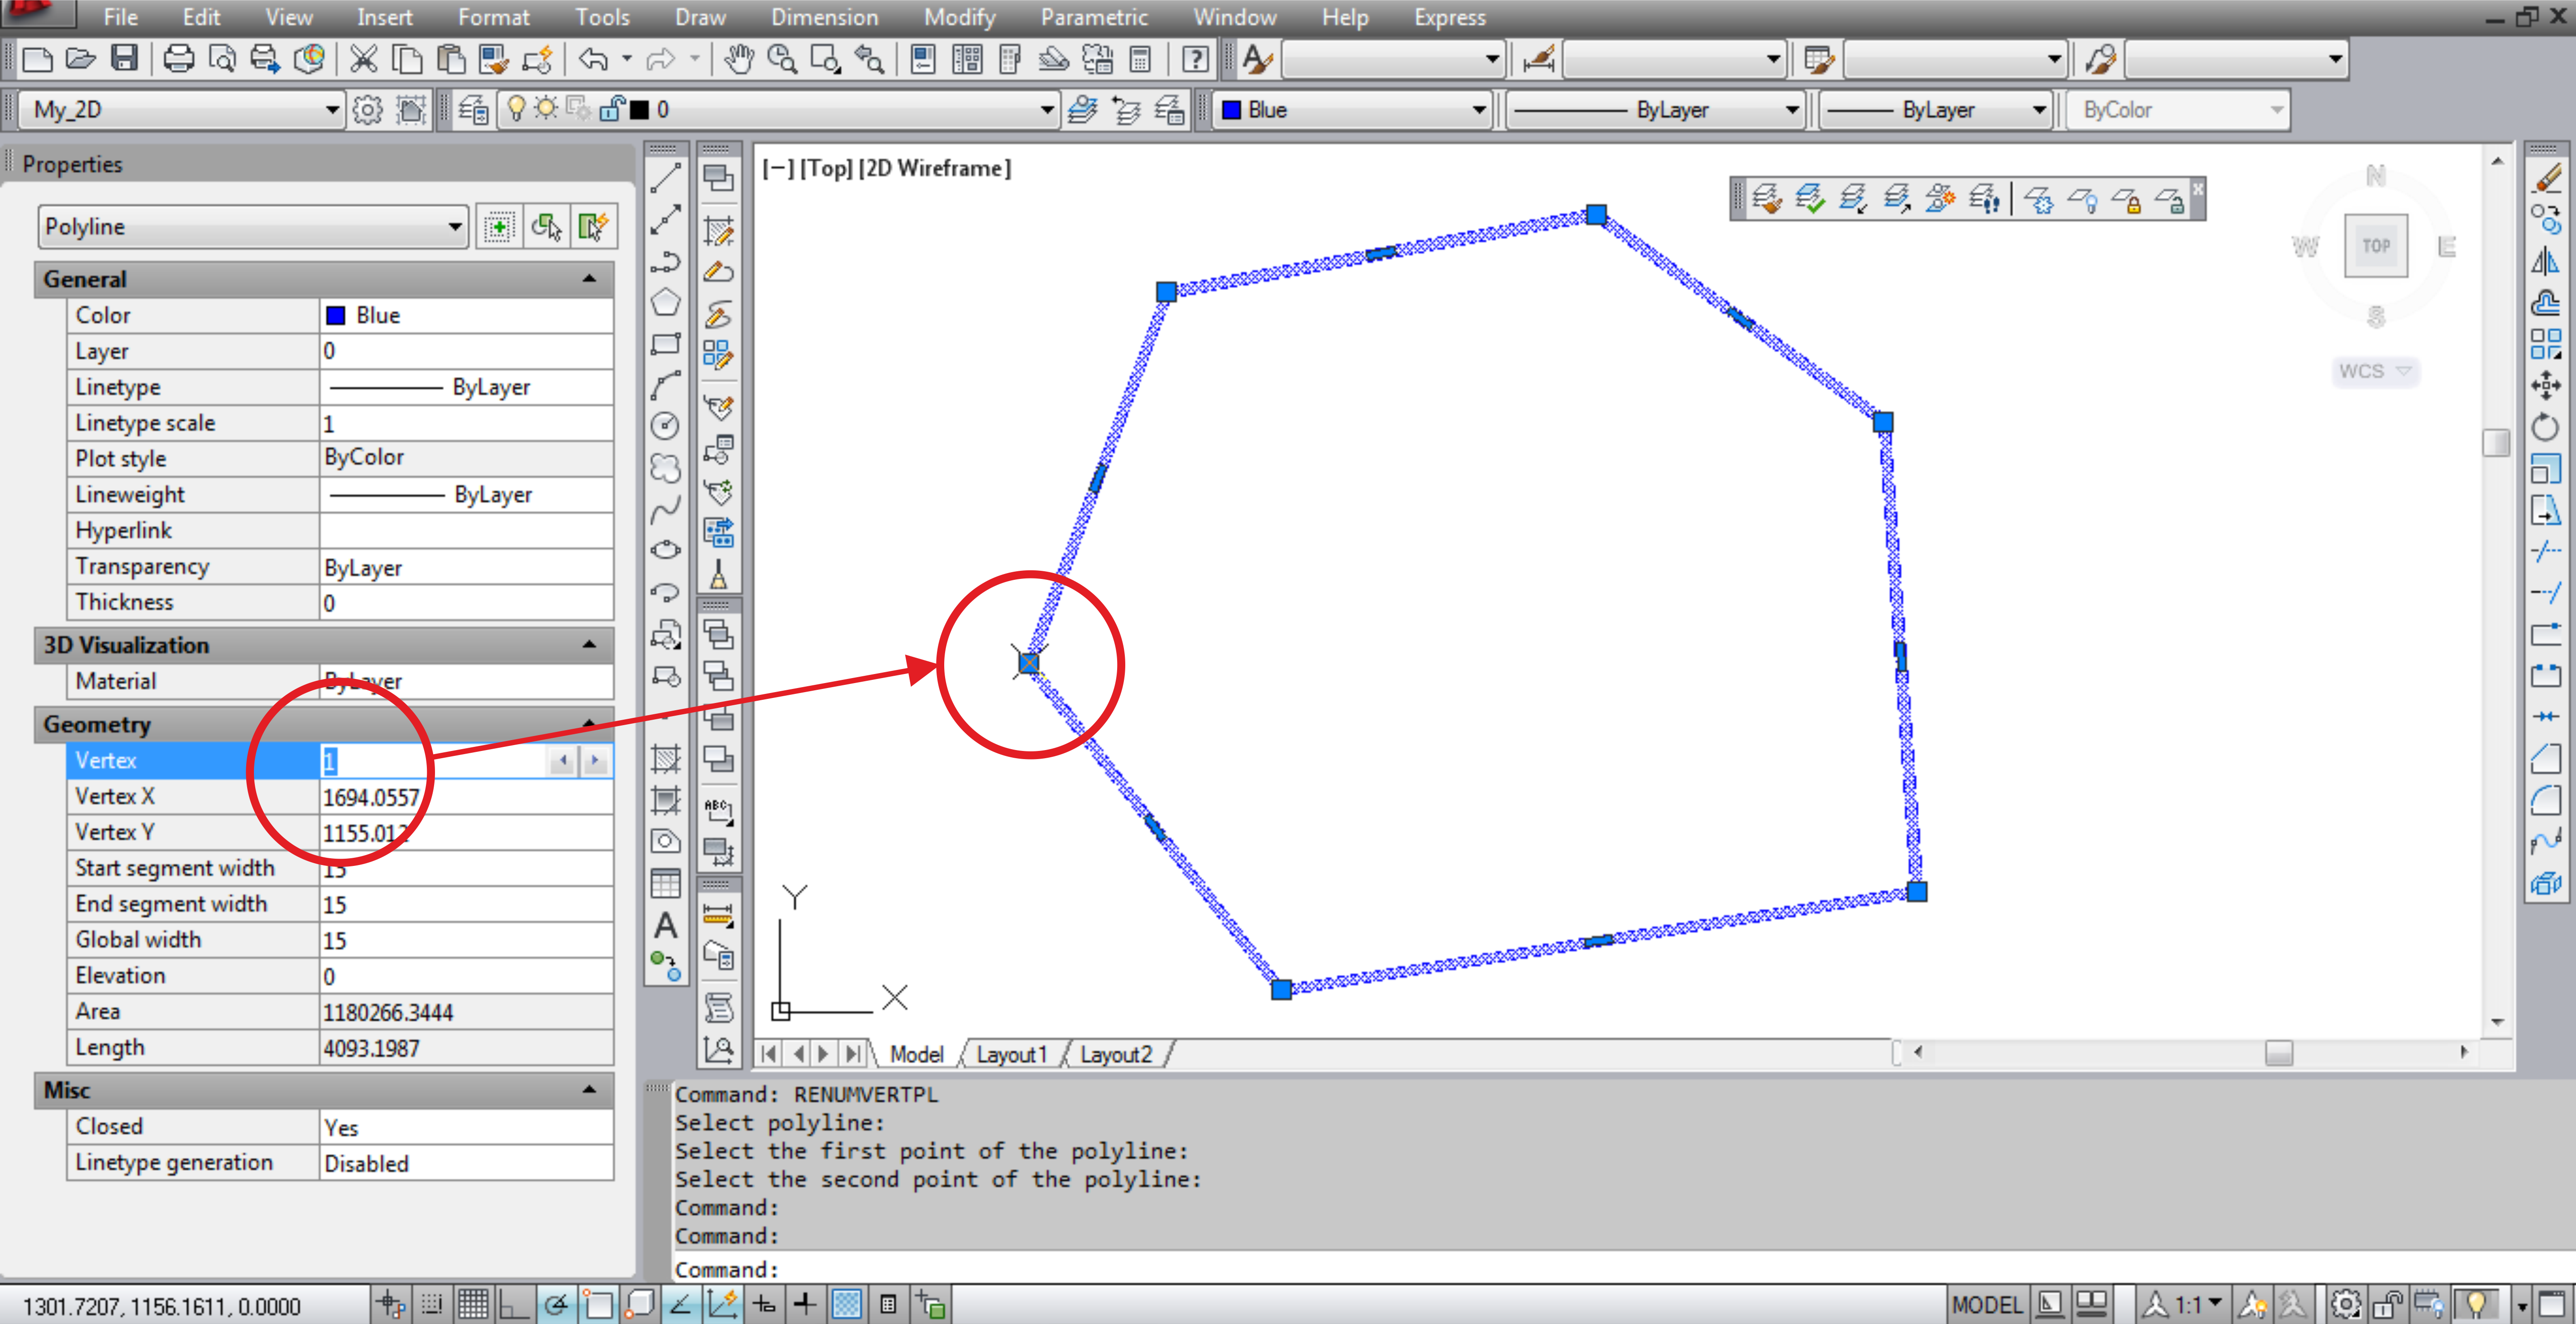Open the My_2D workspace dropdown
This screenshot has height=1324, width=2576.
point(332,110)
